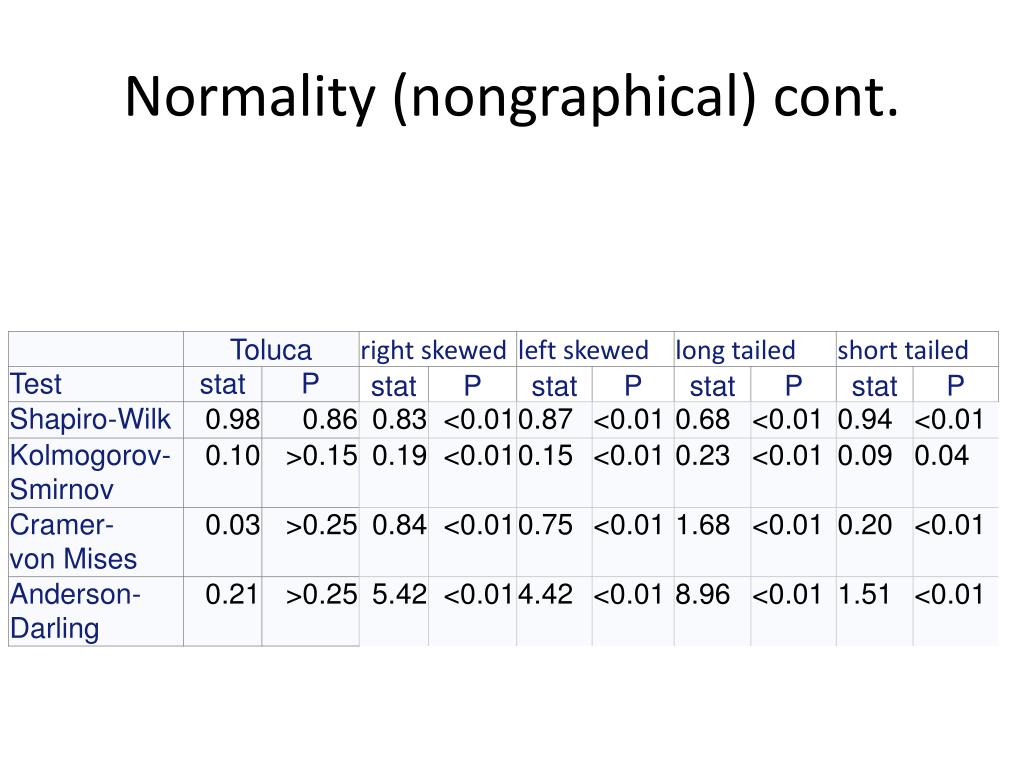Click the 'right skewed' column header
Viewport: 1024px width, 768px height.
[x=433, y=350]
